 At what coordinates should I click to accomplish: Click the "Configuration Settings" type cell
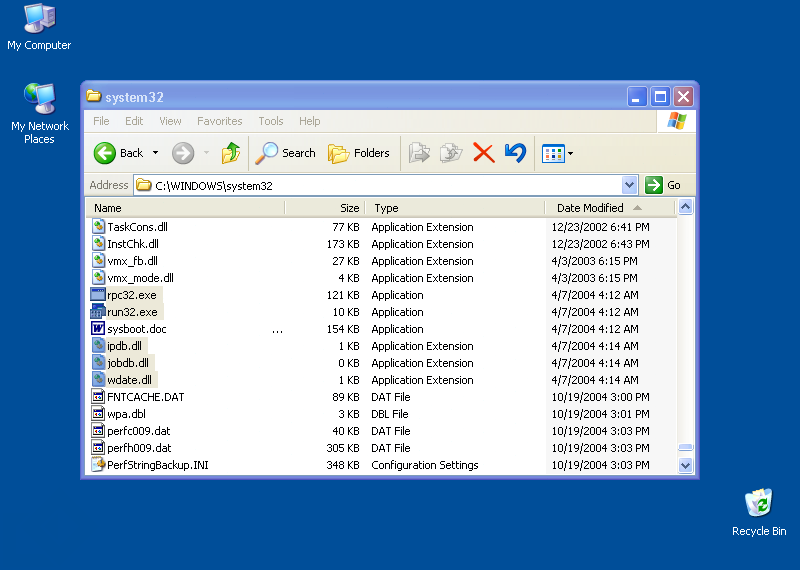click(424, 465)
